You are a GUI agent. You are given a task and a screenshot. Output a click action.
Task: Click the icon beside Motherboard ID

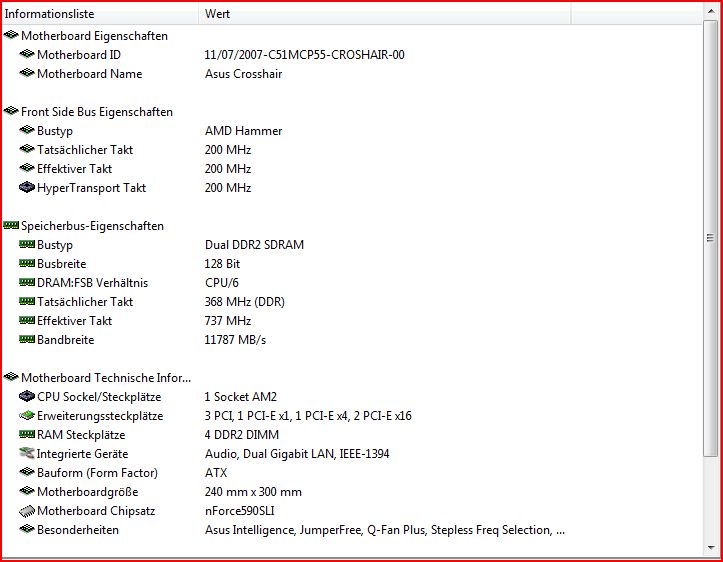[27, 54]
